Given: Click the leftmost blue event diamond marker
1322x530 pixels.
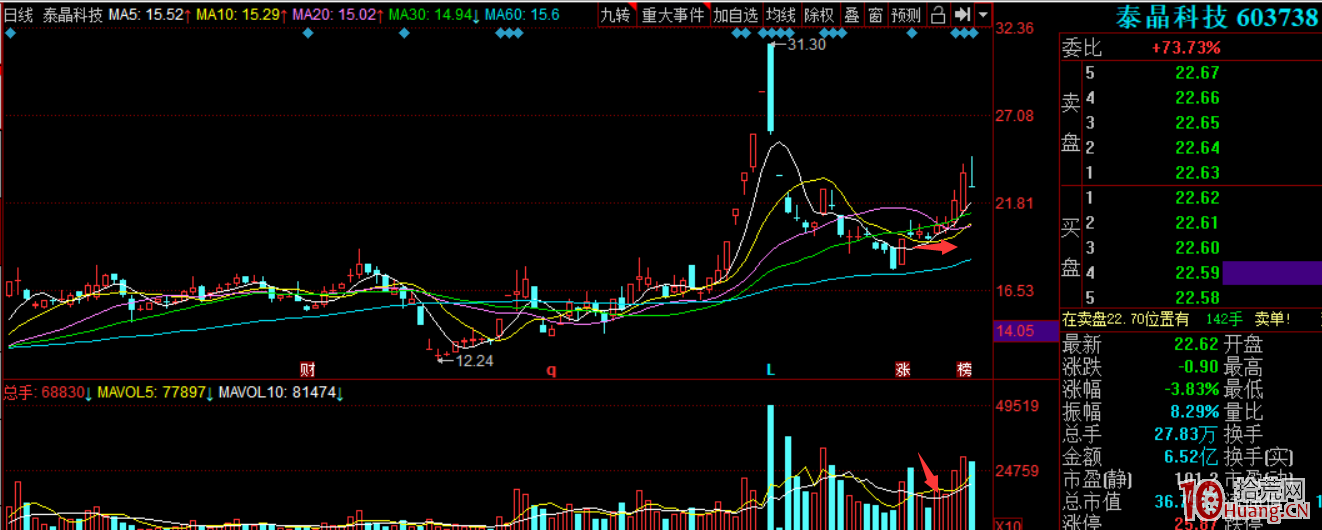Looking at the screenshot, I should [10, 34].
